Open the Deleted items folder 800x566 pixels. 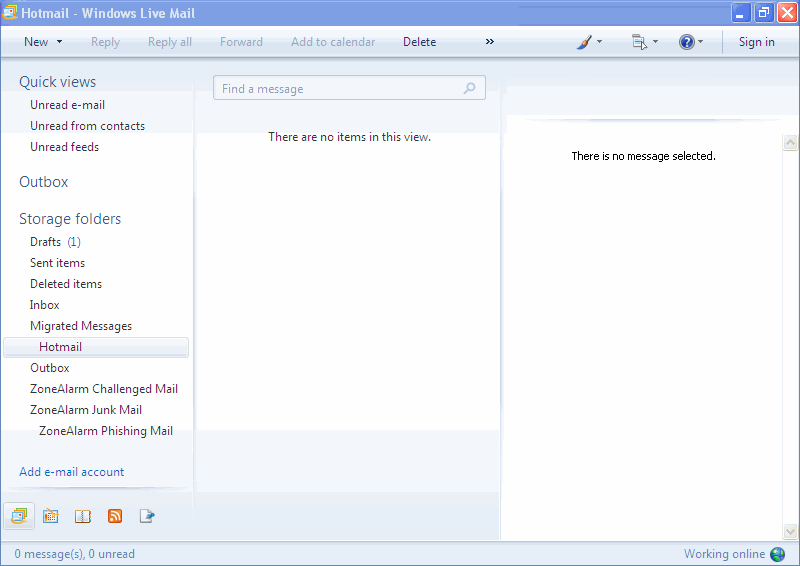(66, 283)
